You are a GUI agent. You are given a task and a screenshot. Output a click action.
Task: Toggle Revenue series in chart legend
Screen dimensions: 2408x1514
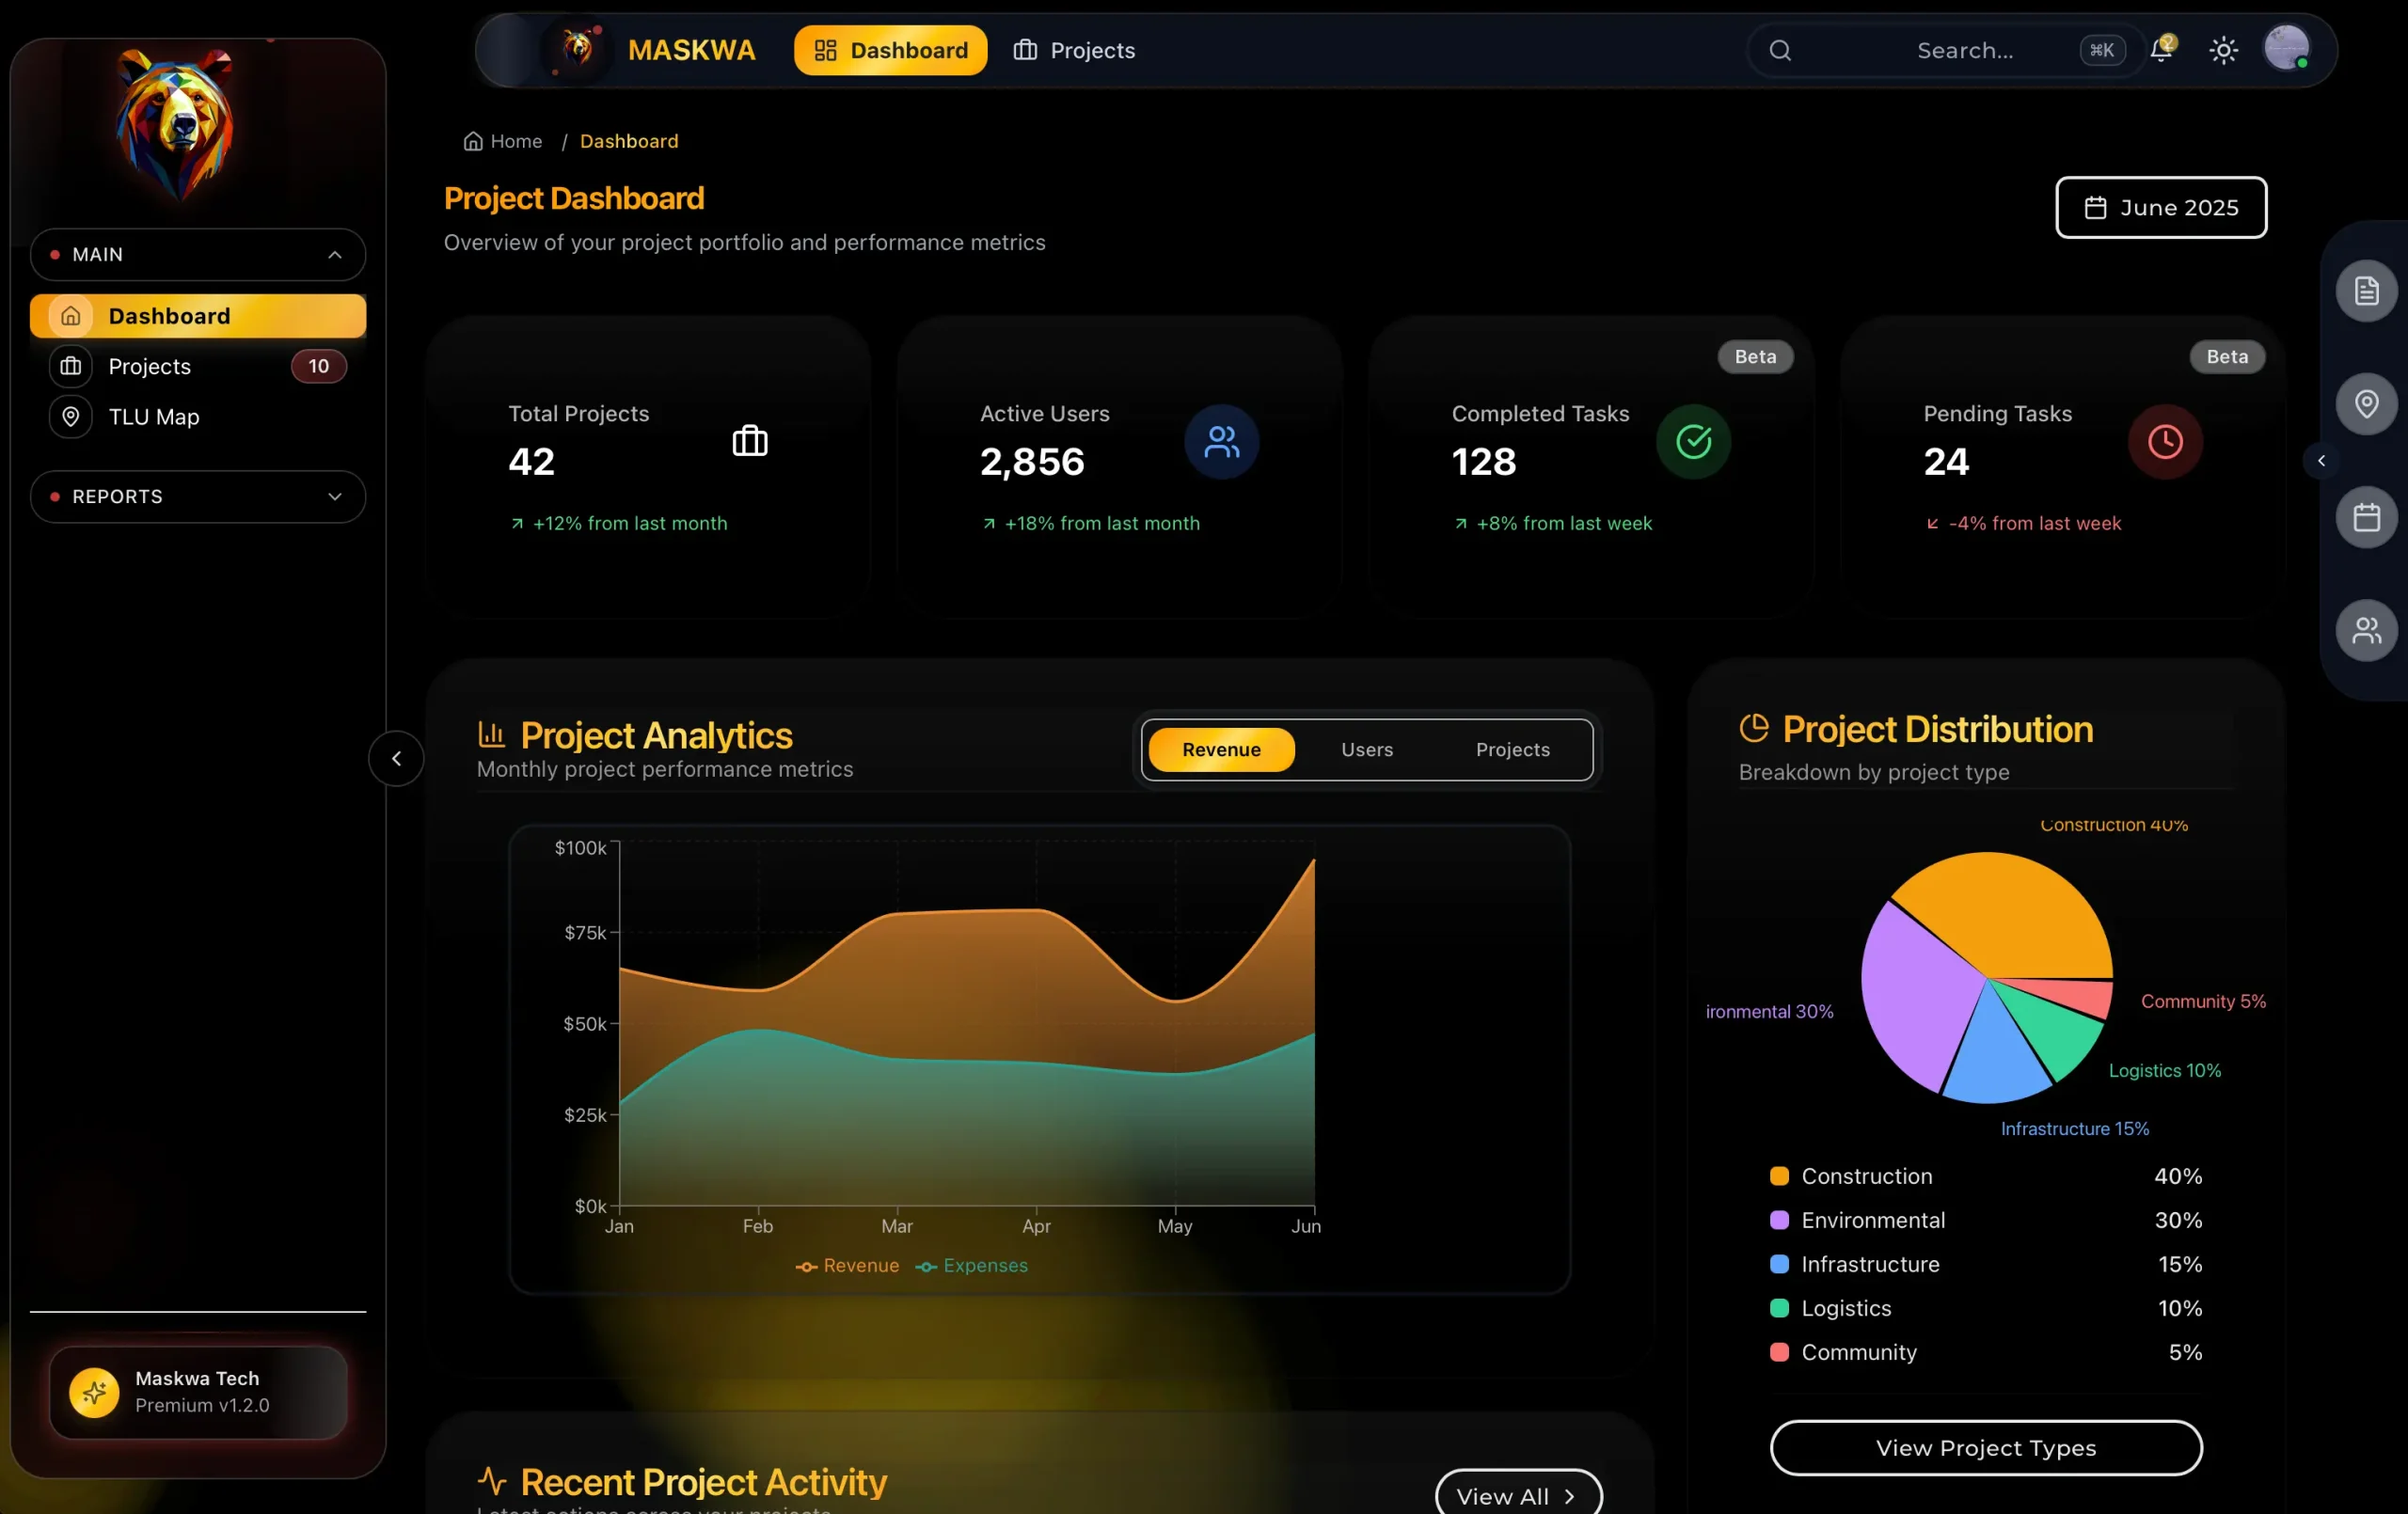pos(847,1265)
